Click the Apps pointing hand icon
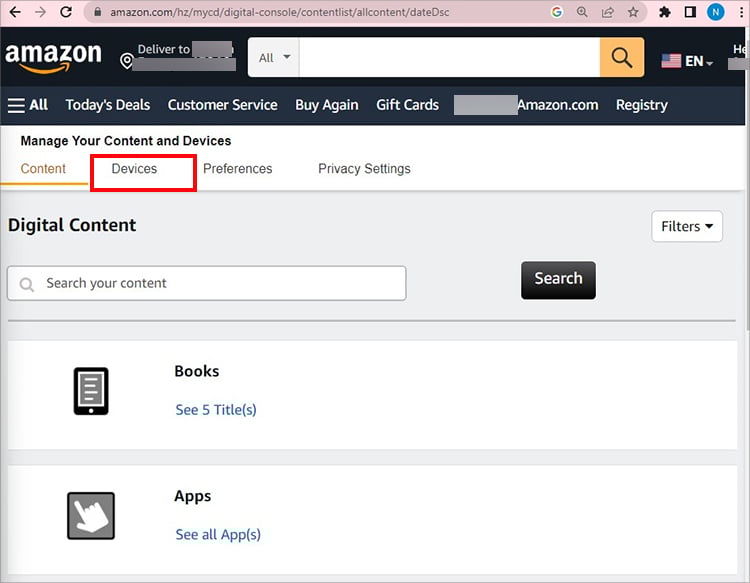This screenshot has height=583, width=750. click(91, 516)
